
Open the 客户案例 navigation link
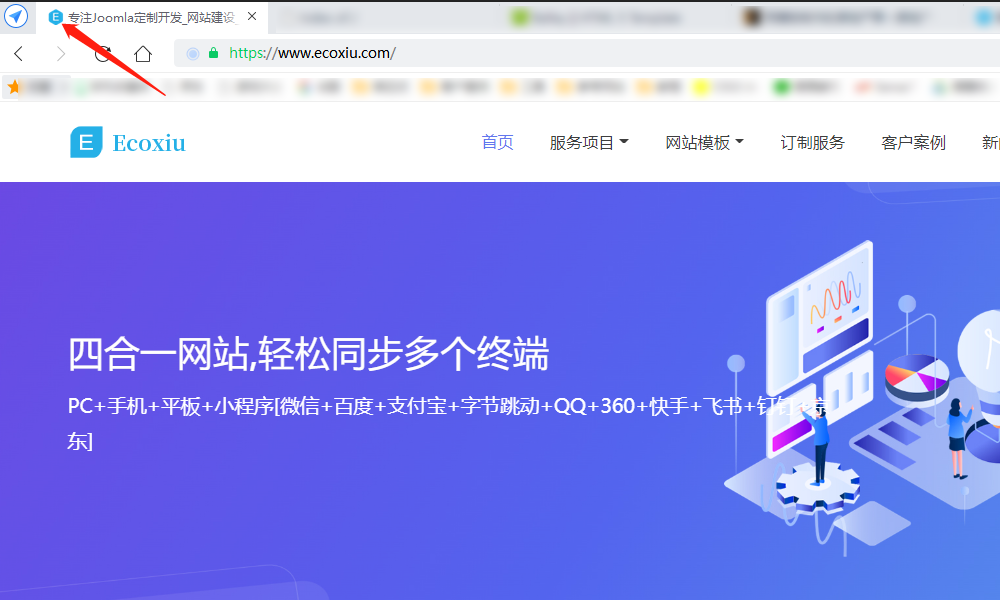tap(913, 143)
